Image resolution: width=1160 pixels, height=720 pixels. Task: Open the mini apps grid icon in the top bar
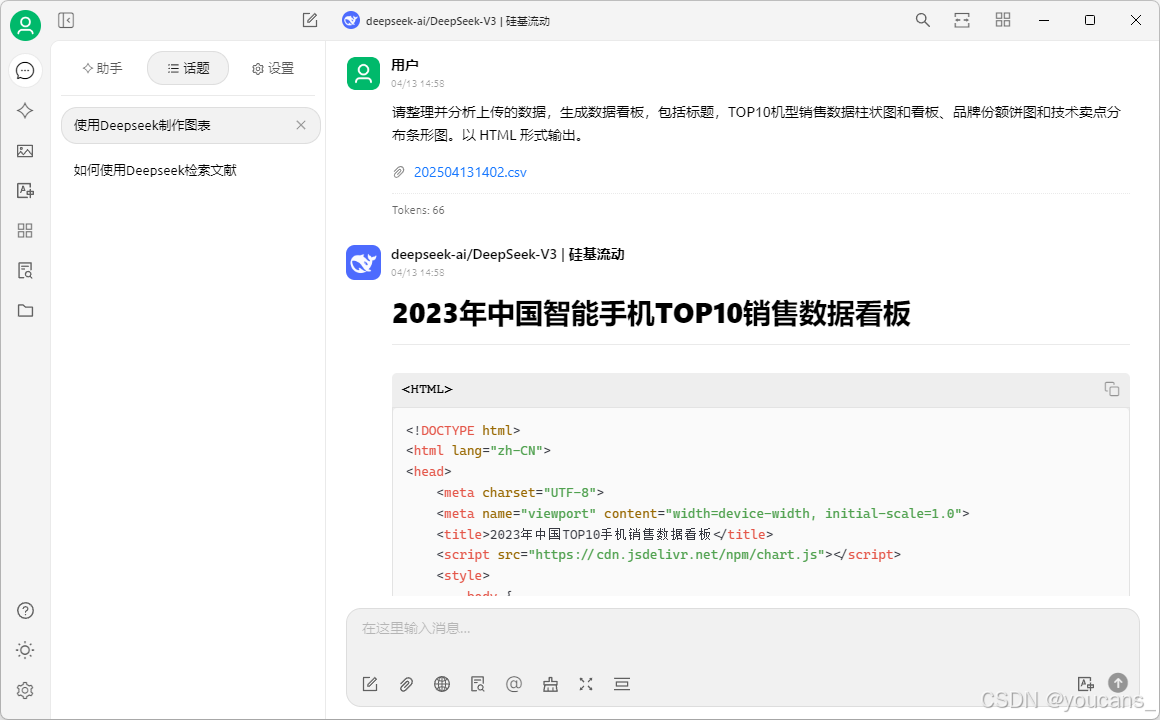[x=1002, y=20]
